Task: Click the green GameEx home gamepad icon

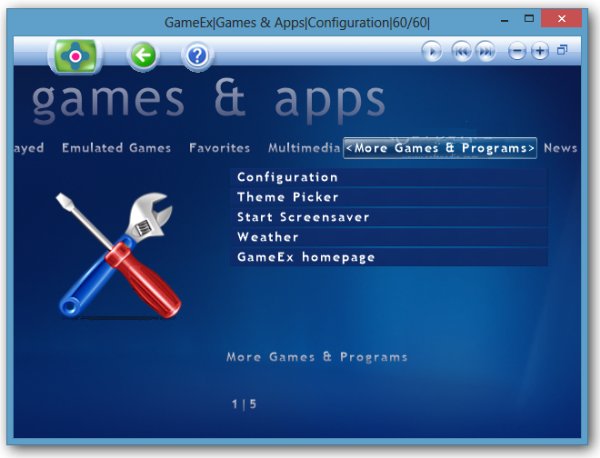Action: (75, 56)
